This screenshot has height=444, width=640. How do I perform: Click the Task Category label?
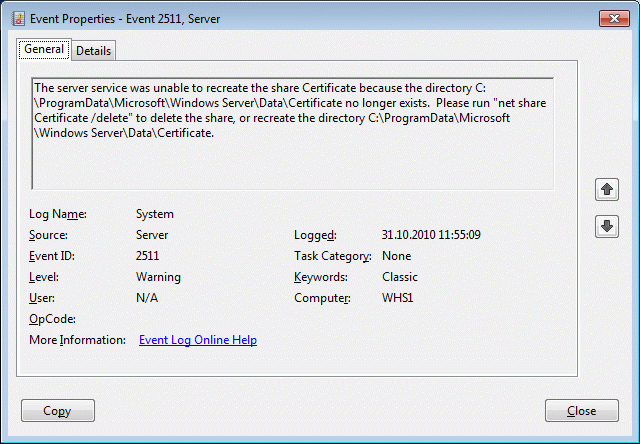click(333, 256)
